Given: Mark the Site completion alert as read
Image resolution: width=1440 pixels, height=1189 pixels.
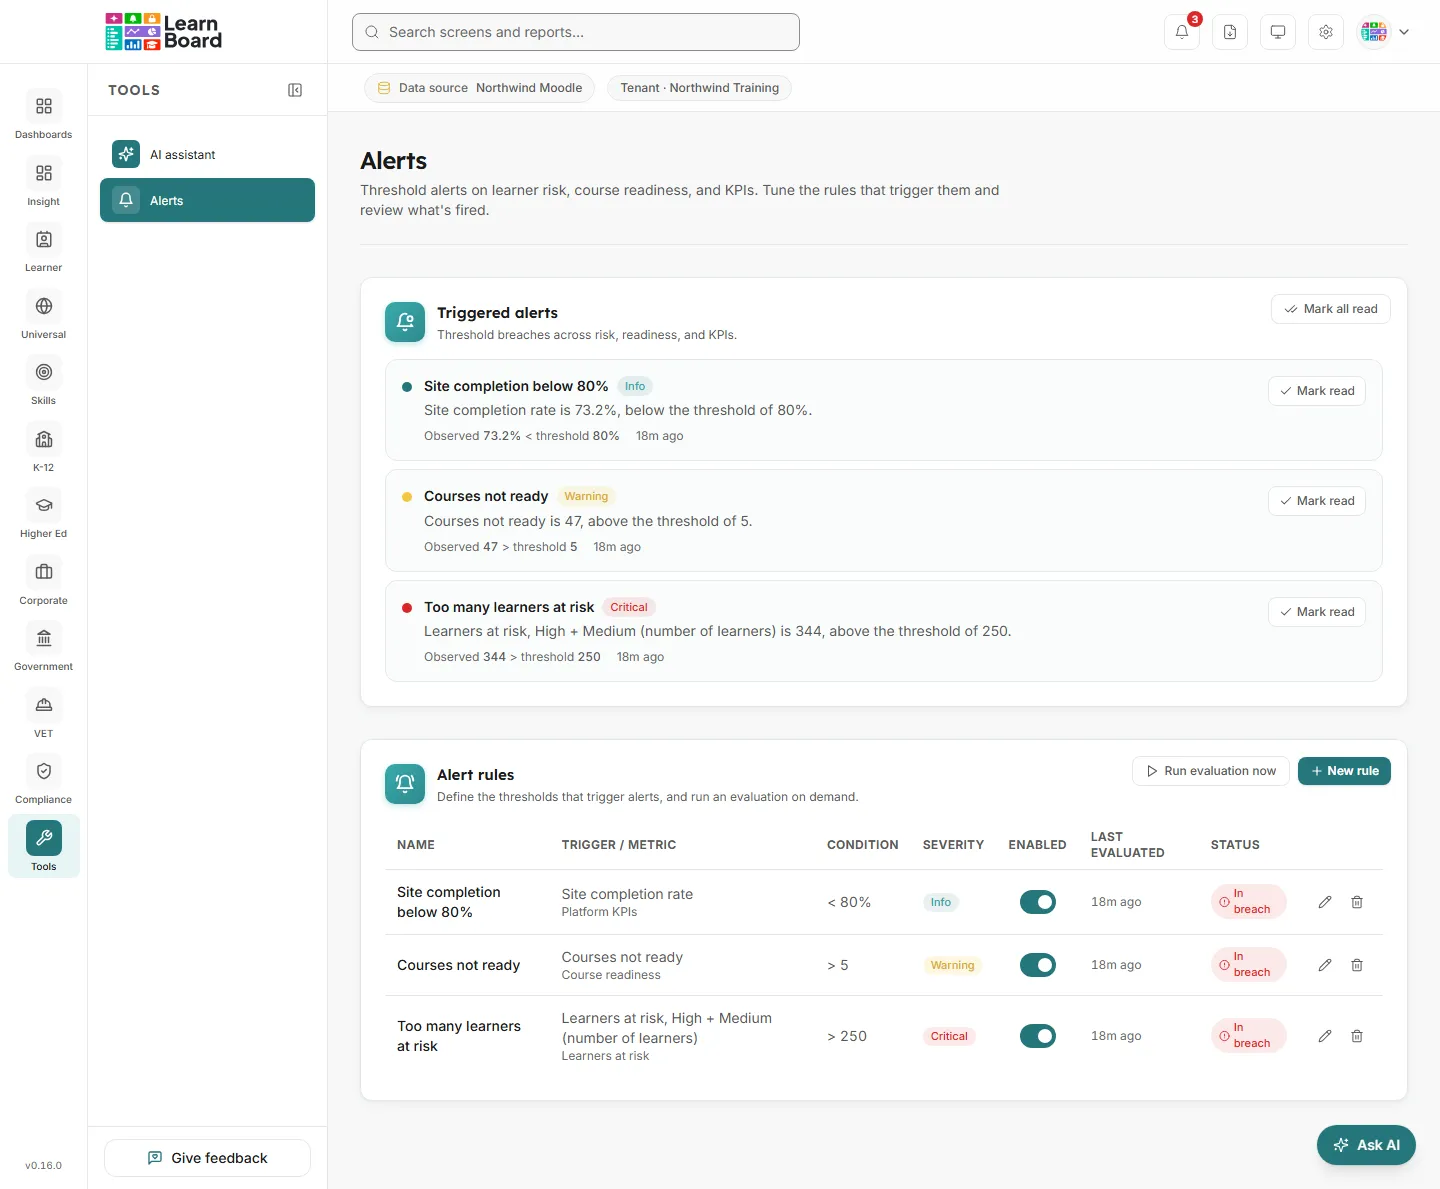Looking at the screenshot, I should (x=1317, y=391).
